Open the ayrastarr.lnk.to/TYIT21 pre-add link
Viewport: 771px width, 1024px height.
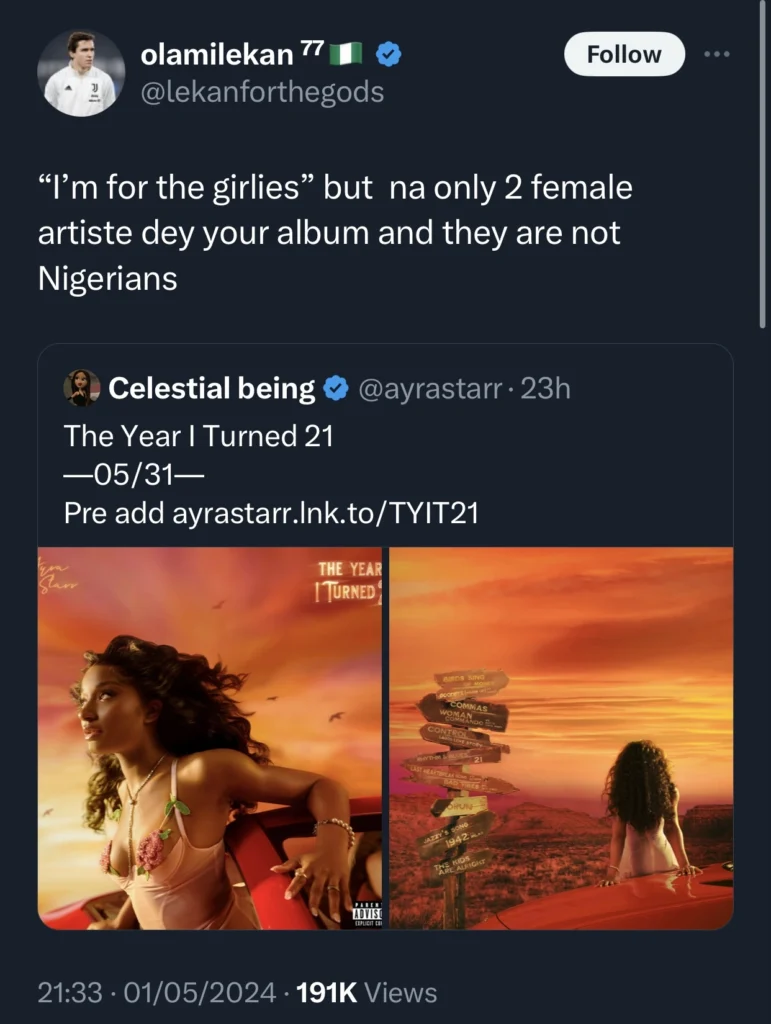pyautogui.click(x=325, y=513)
